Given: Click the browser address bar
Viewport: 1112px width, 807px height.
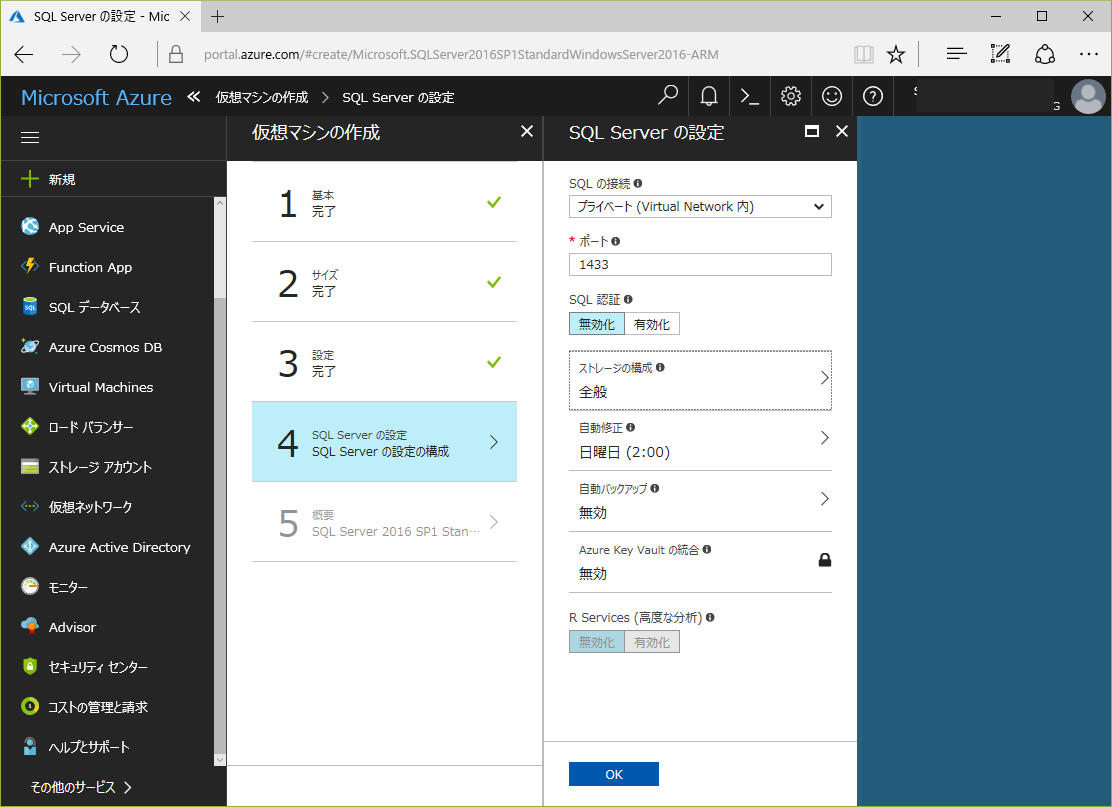Looking at the screenshot, I should [461, 55].
